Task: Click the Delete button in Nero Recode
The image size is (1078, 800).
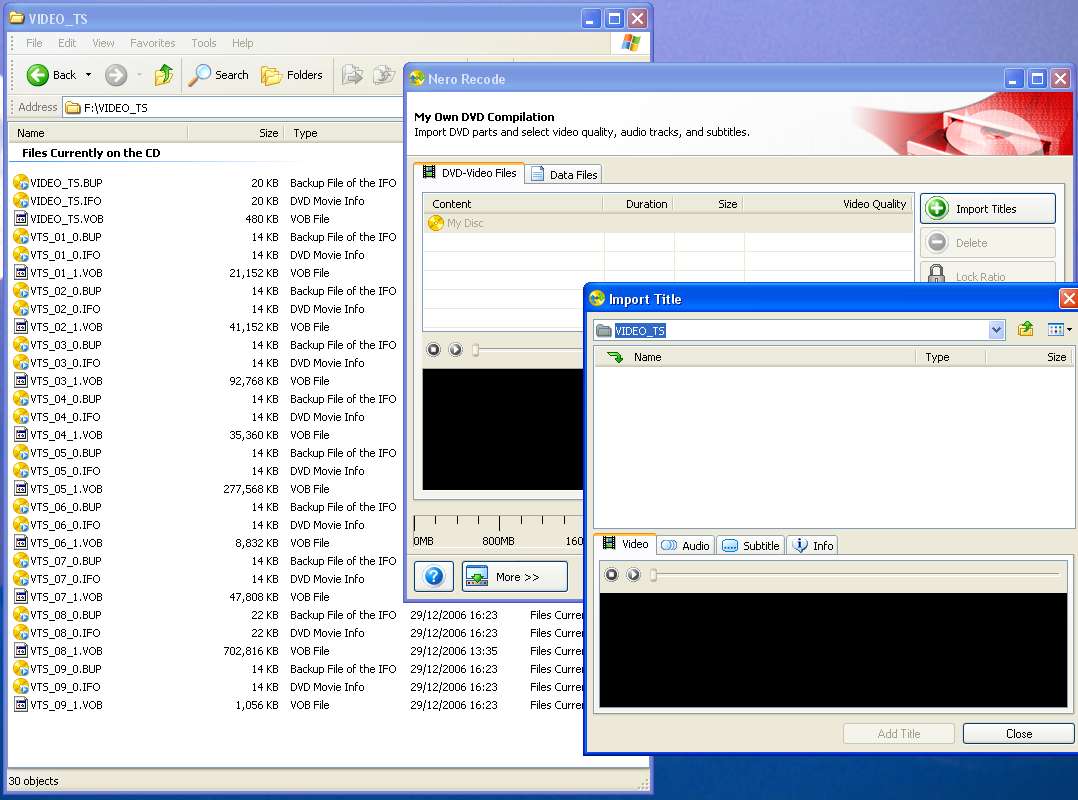Action: [987, 243]
